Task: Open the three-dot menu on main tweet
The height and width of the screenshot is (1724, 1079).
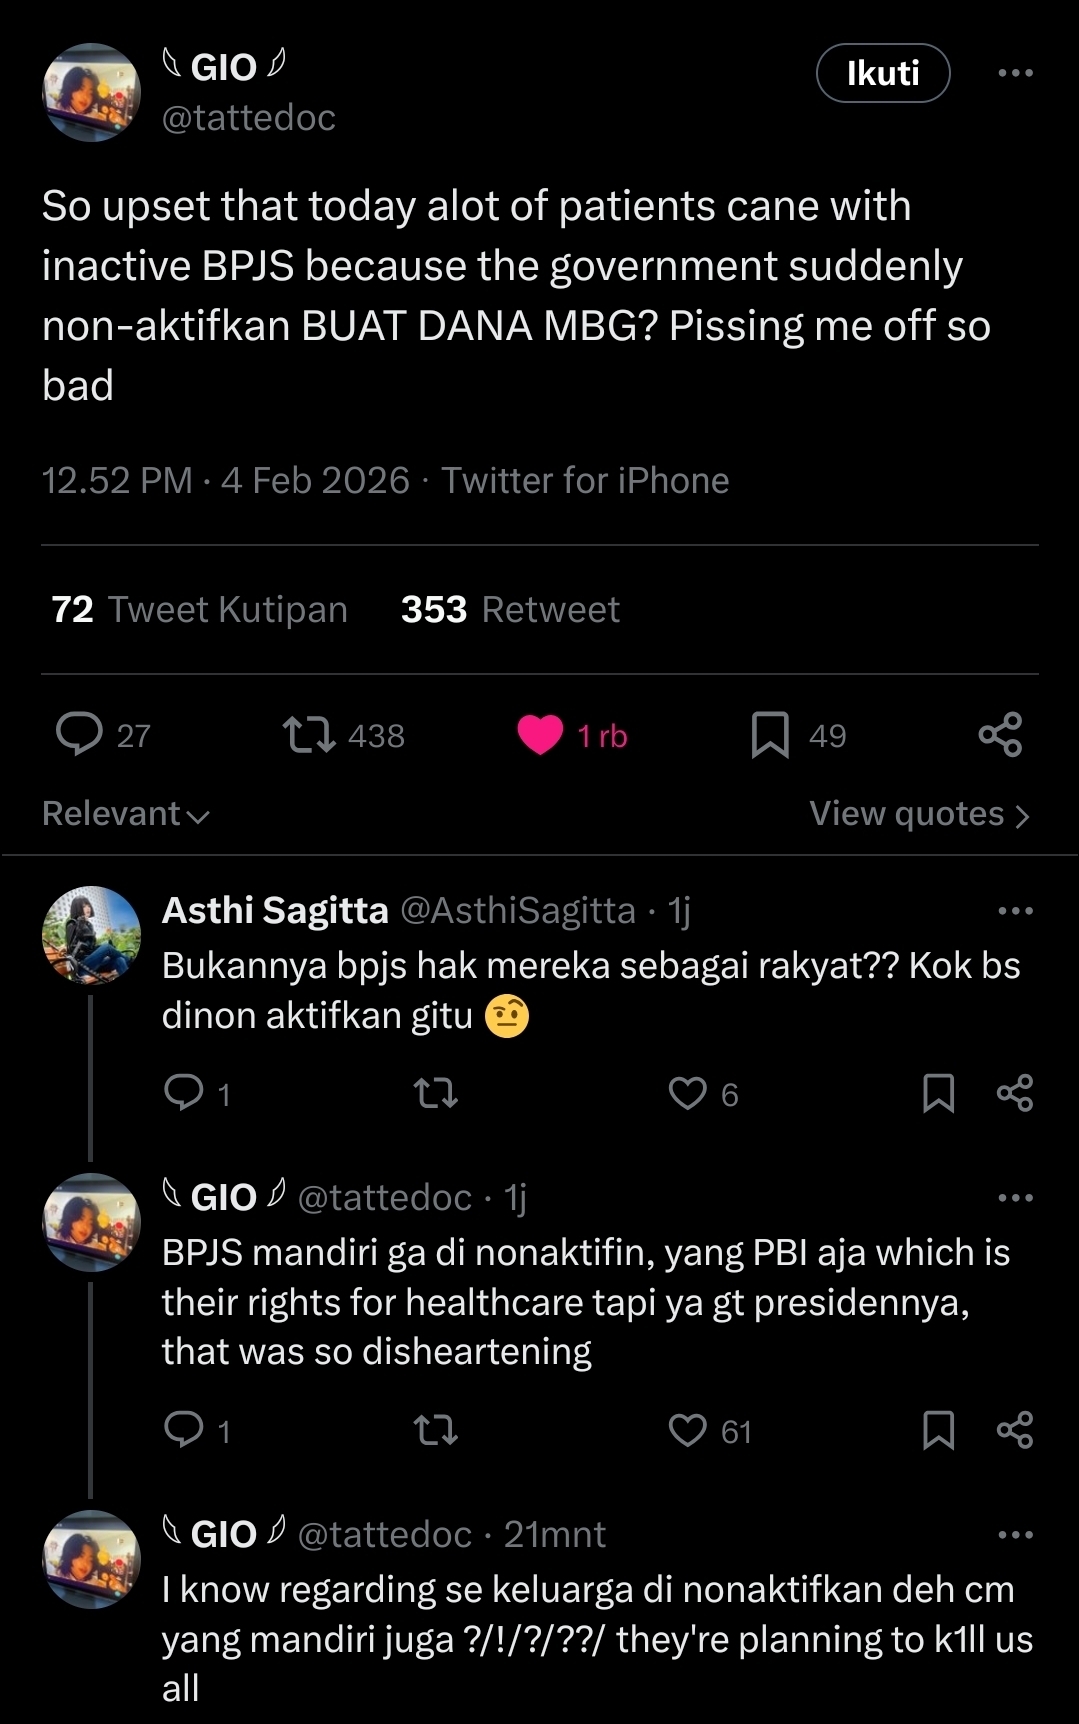Action: (1015, 73)
